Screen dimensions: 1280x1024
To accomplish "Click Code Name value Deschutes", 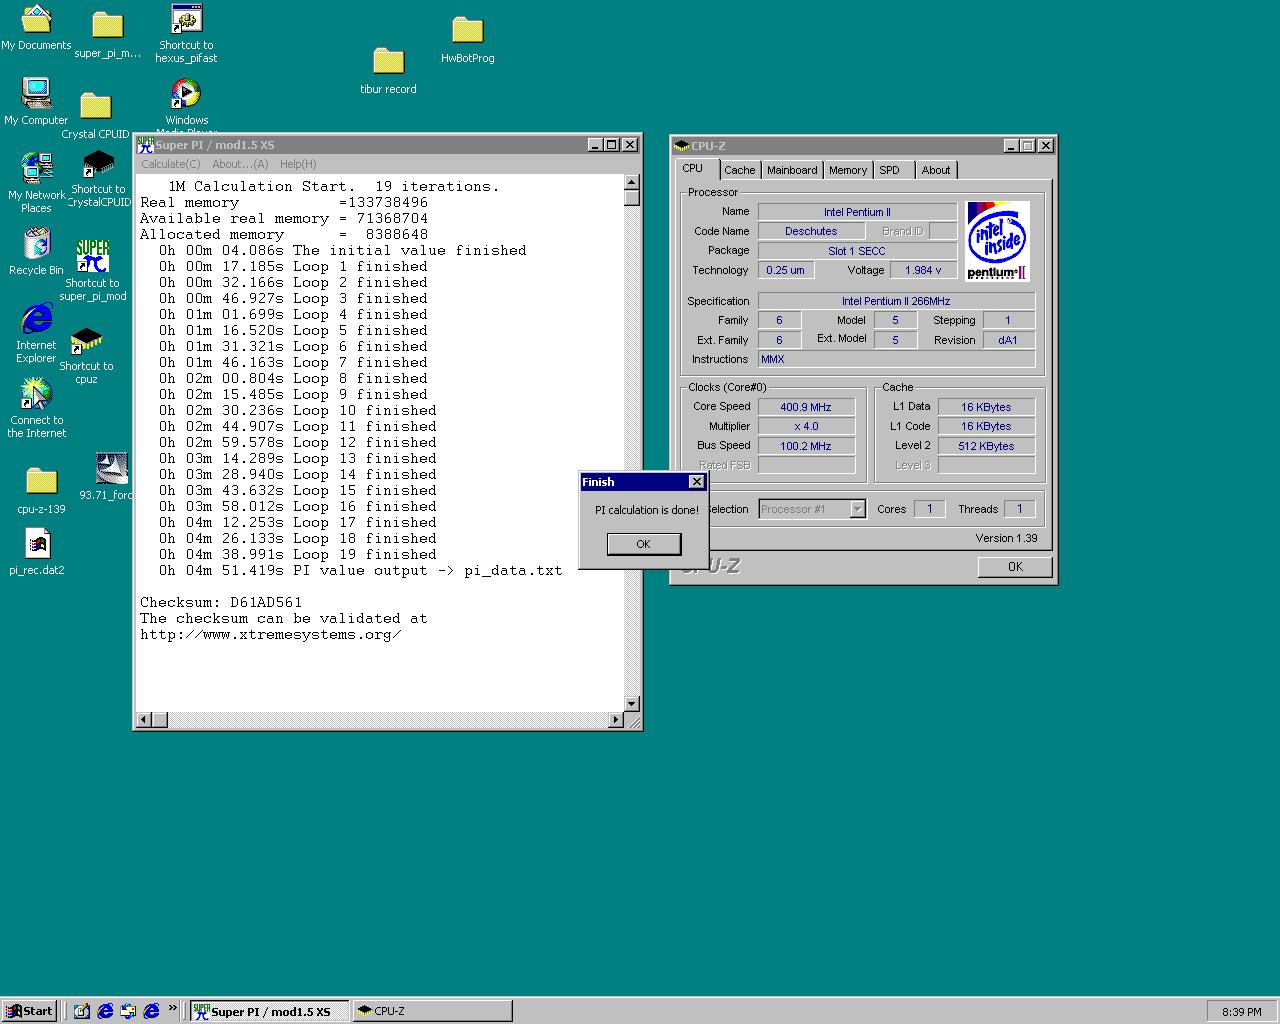I will [x=811, y=231].
